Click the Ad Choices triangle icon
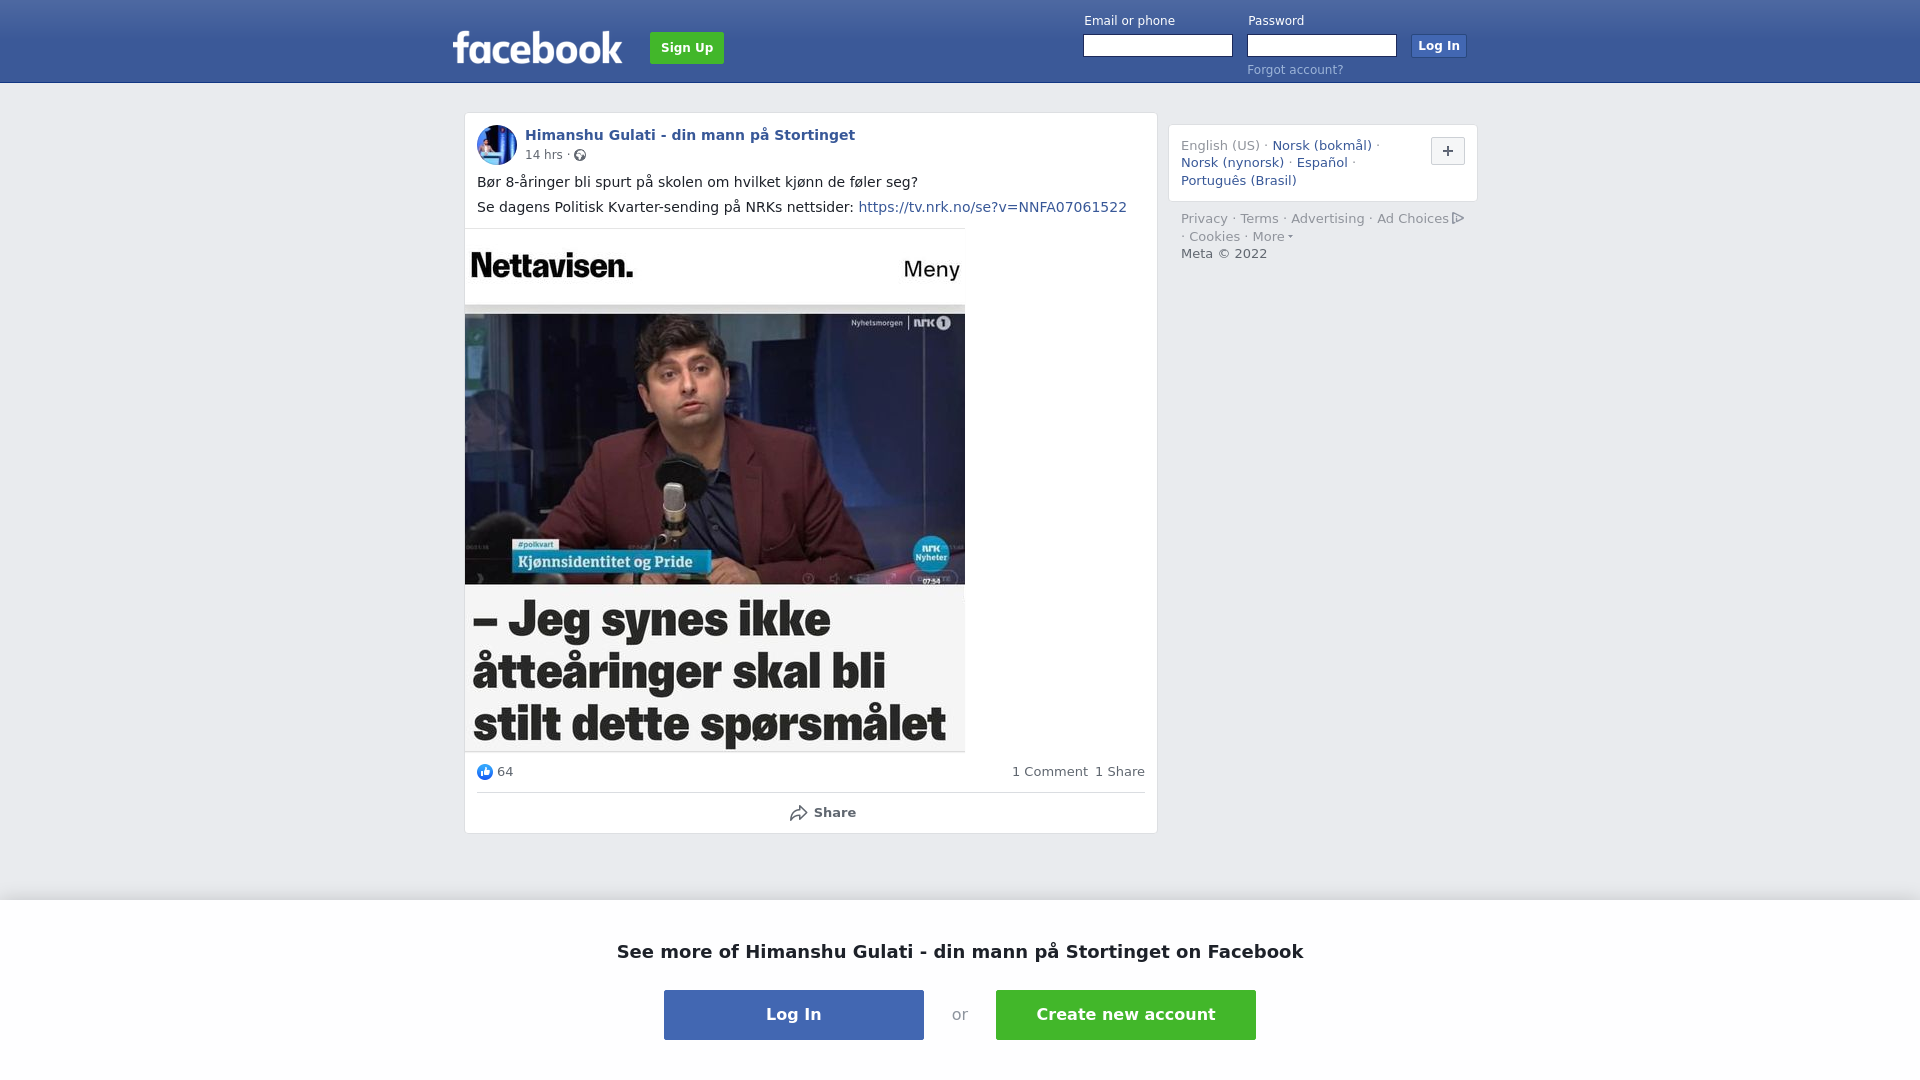Image resolution: width=1920 pixels, height=1080 pixels. click(1458, 218)
